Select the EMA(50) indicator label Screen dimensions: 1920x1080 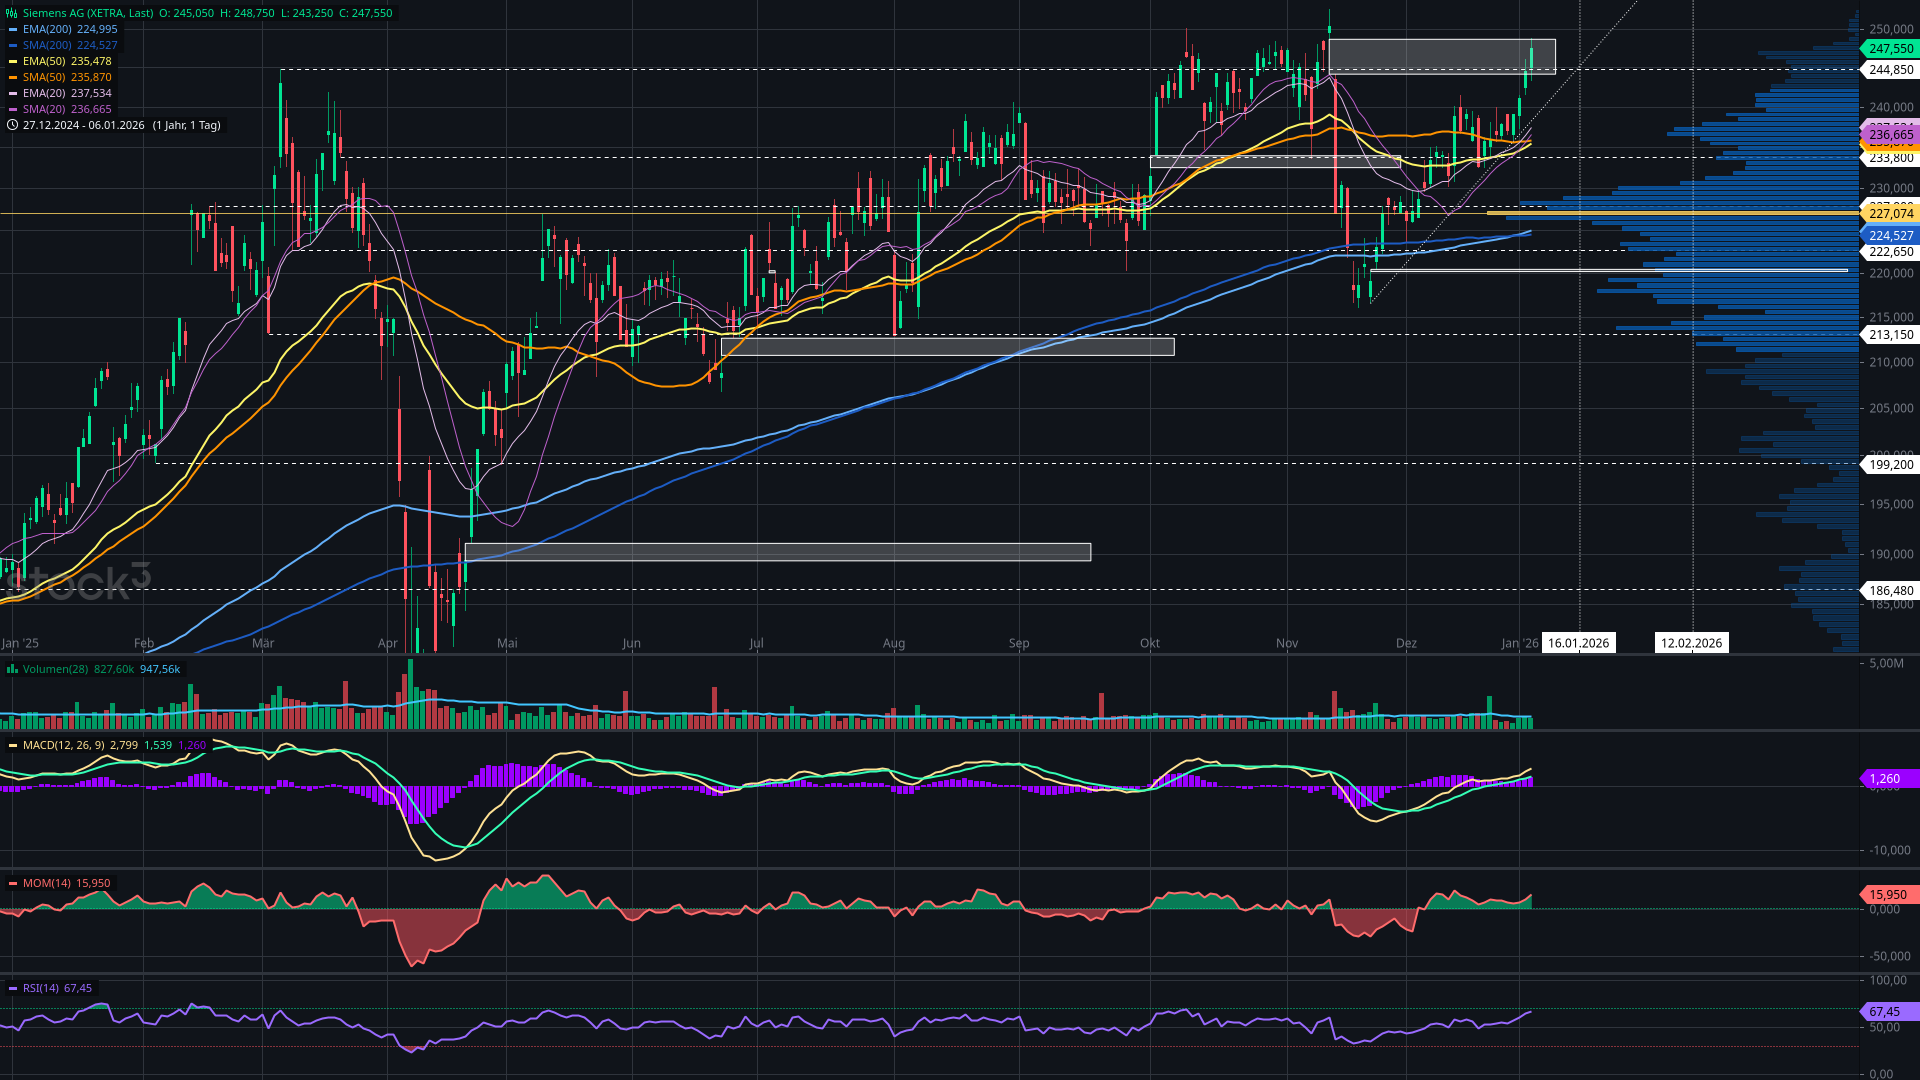pyautogui.click(x=43, y=61)
